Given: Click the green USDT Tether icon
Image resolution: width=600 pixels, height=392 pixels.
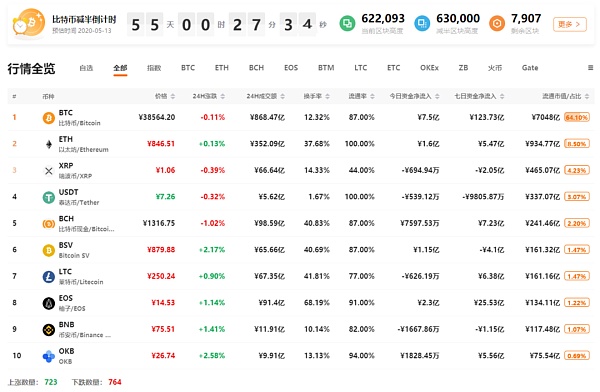Looking at the screenshot, I should tap(49, 197).
